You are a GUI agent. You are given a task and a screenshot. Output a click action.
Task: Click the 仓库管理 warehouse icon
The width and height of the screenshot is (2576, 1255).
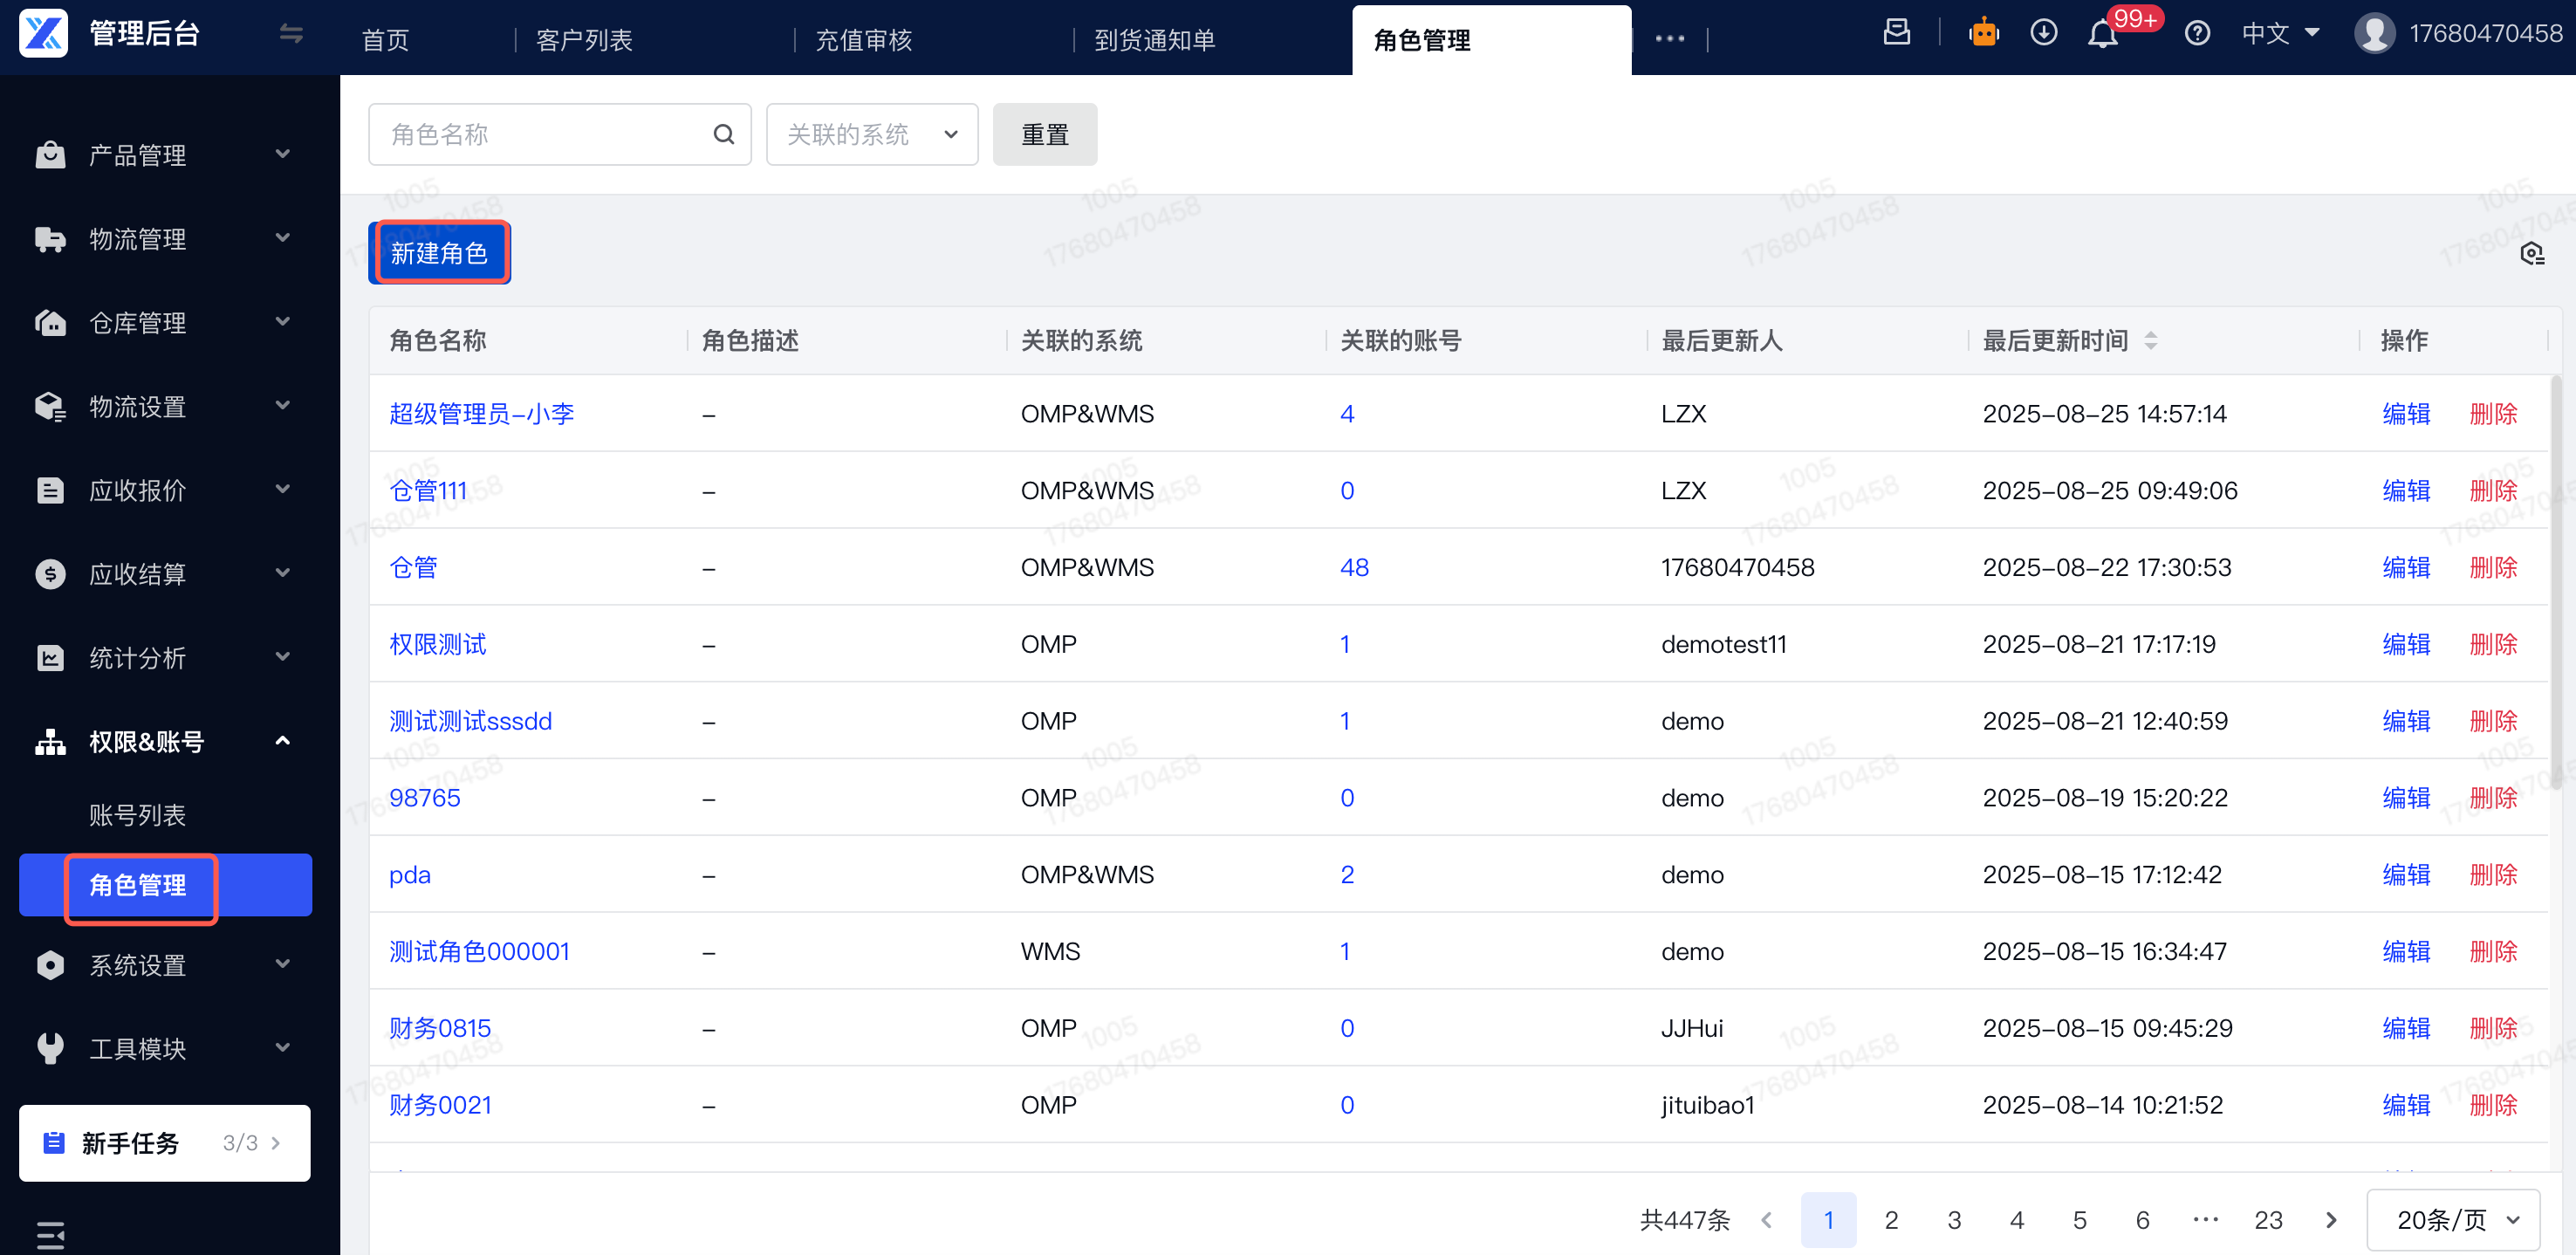point(50,323)
